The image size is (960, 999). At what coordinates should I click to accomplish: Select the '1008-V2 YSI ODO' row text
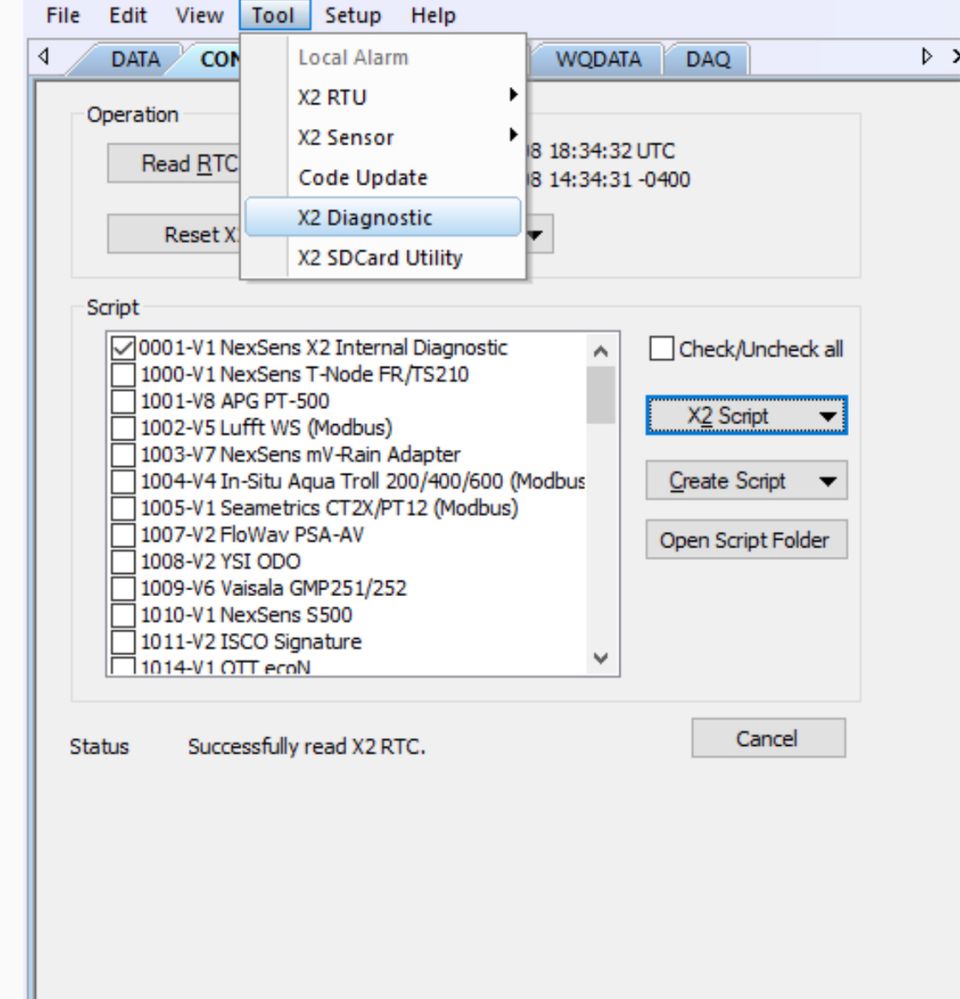coord(220,561)
